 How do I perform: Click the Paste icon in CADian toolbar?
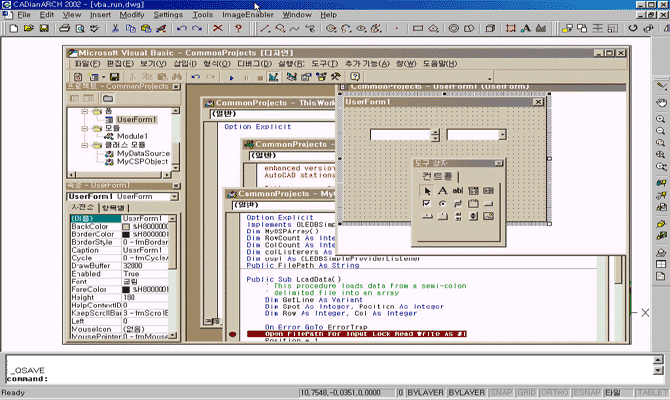[x=146, y=29]
